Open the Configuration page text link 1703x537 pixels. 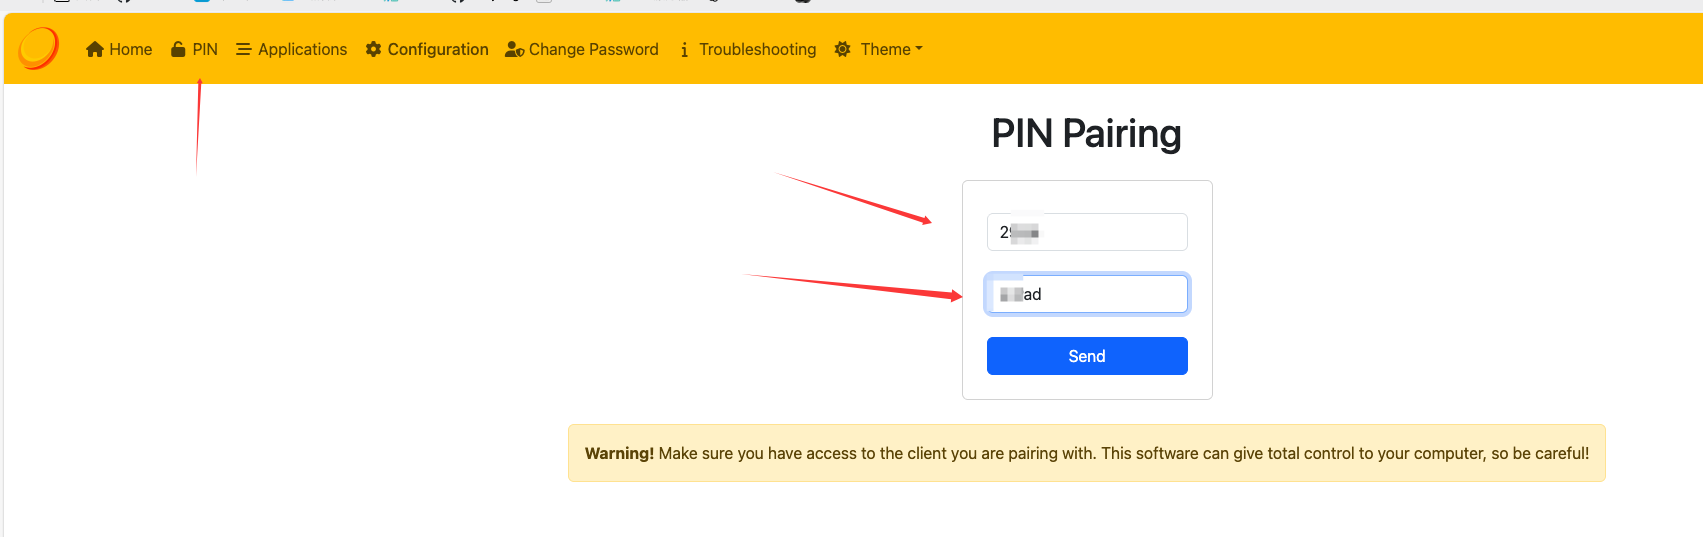tap(438, 49)
